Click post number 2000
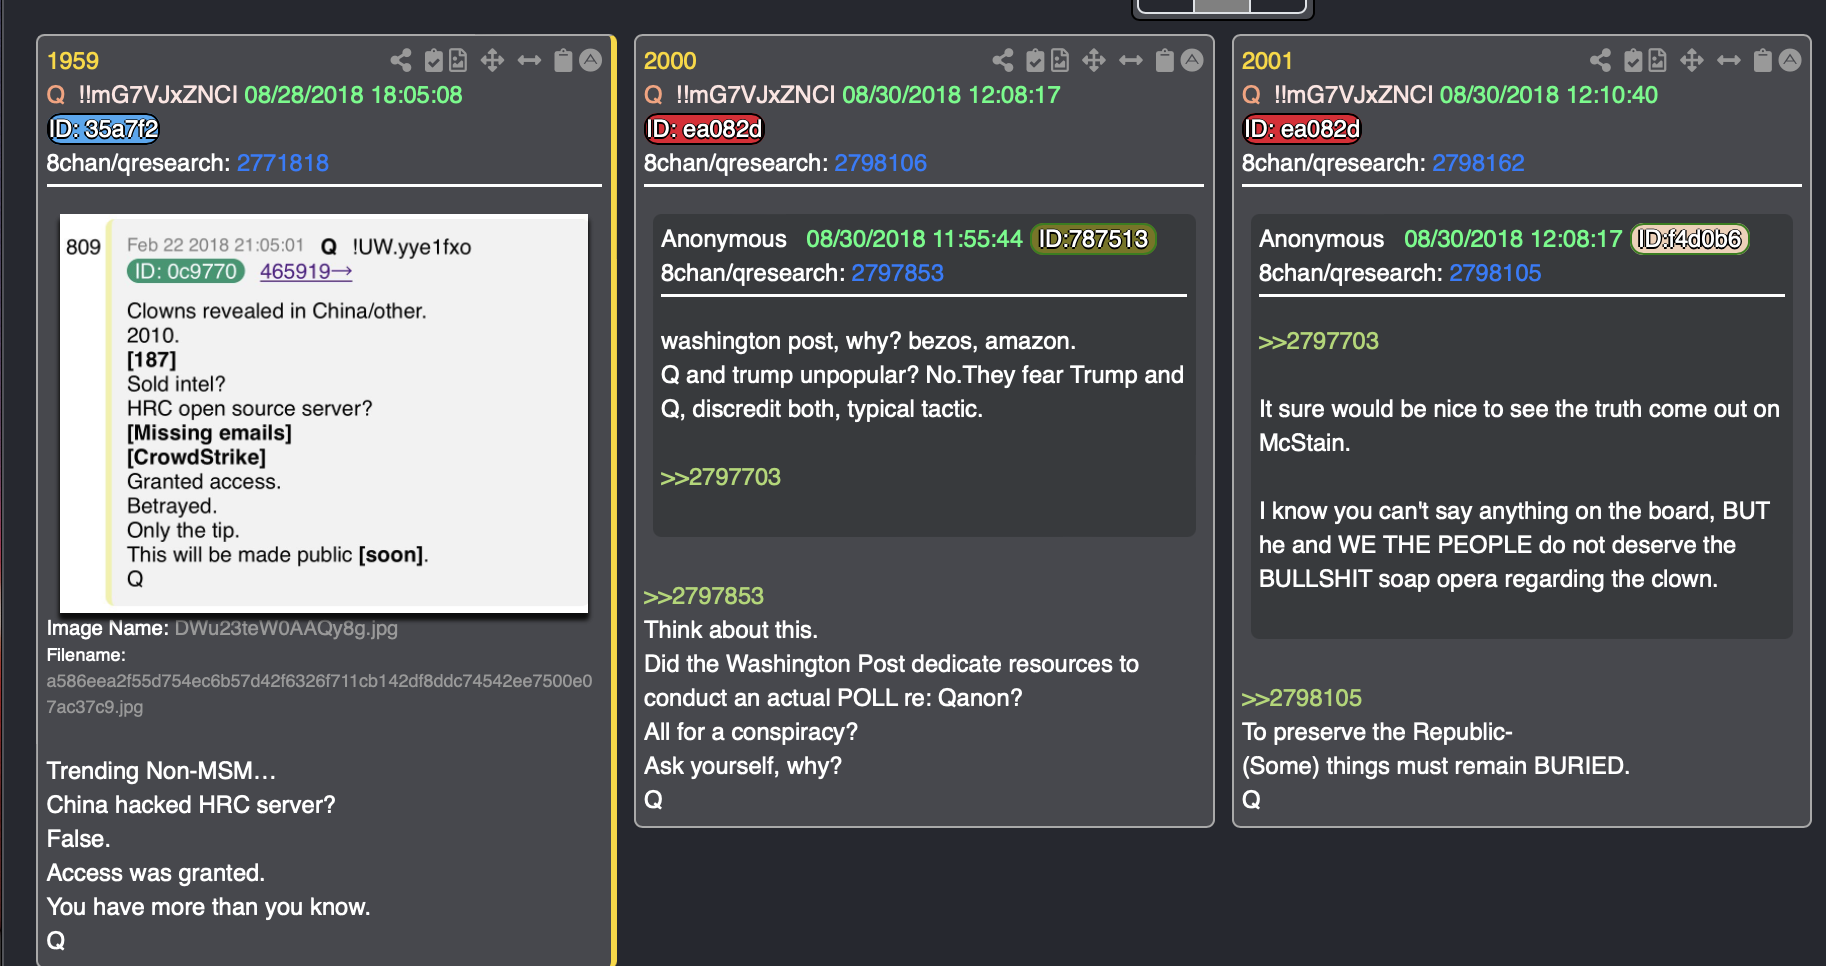The width and height of the screenshot is (1826, 966). pyautogui.click(x=670, y=61)
